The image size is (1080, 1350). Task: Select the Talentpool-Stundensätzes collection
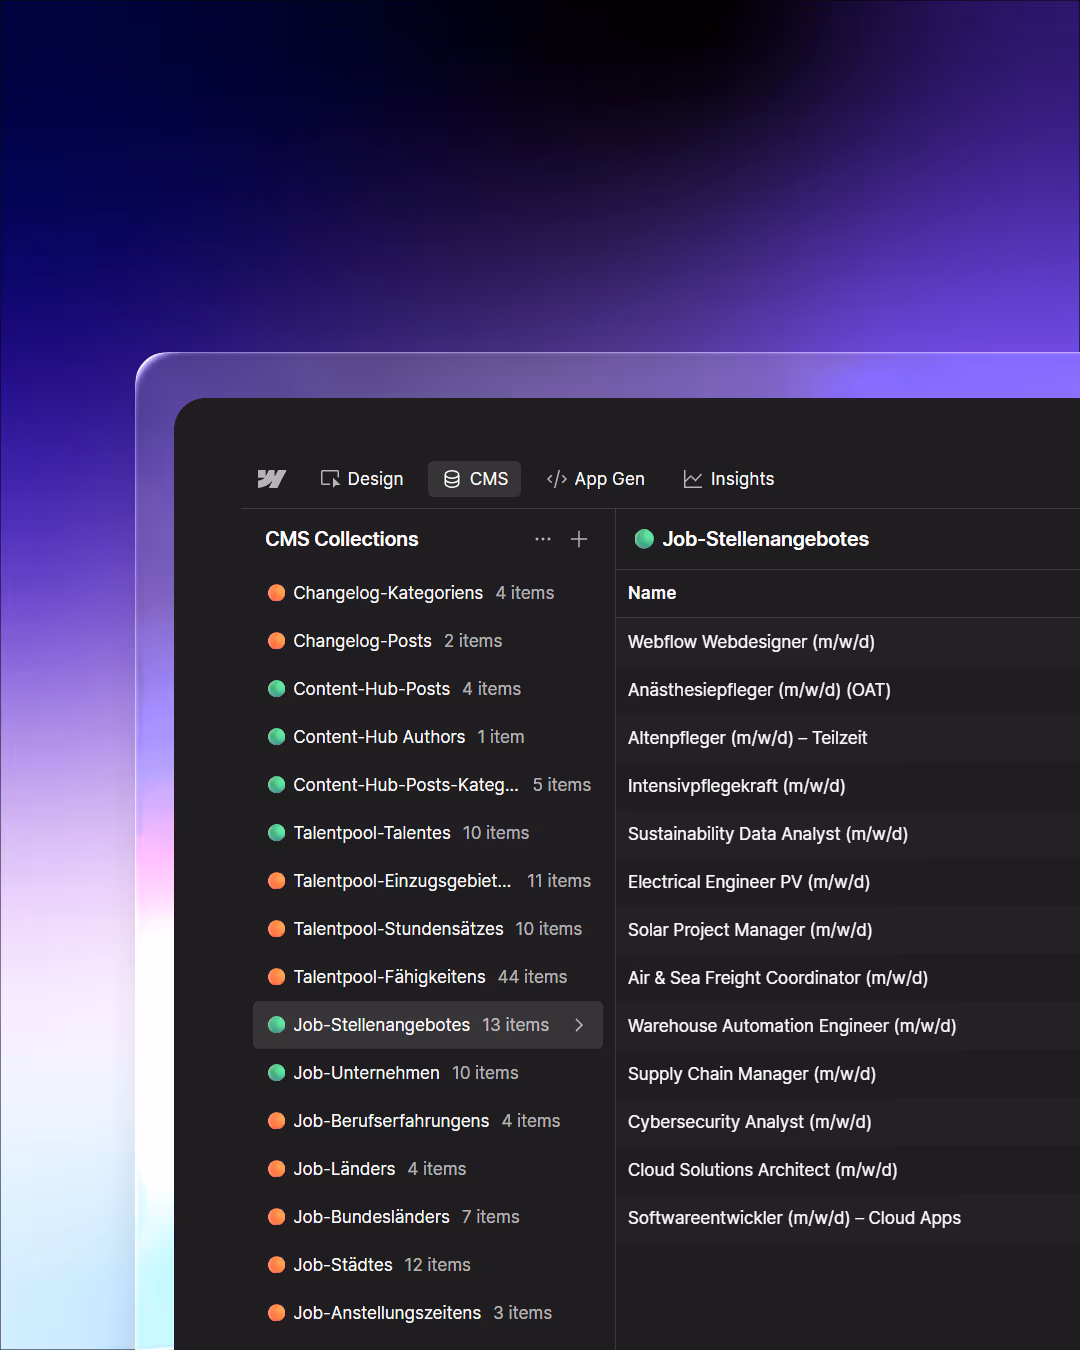pyautogui.click(x=428, y=929)
